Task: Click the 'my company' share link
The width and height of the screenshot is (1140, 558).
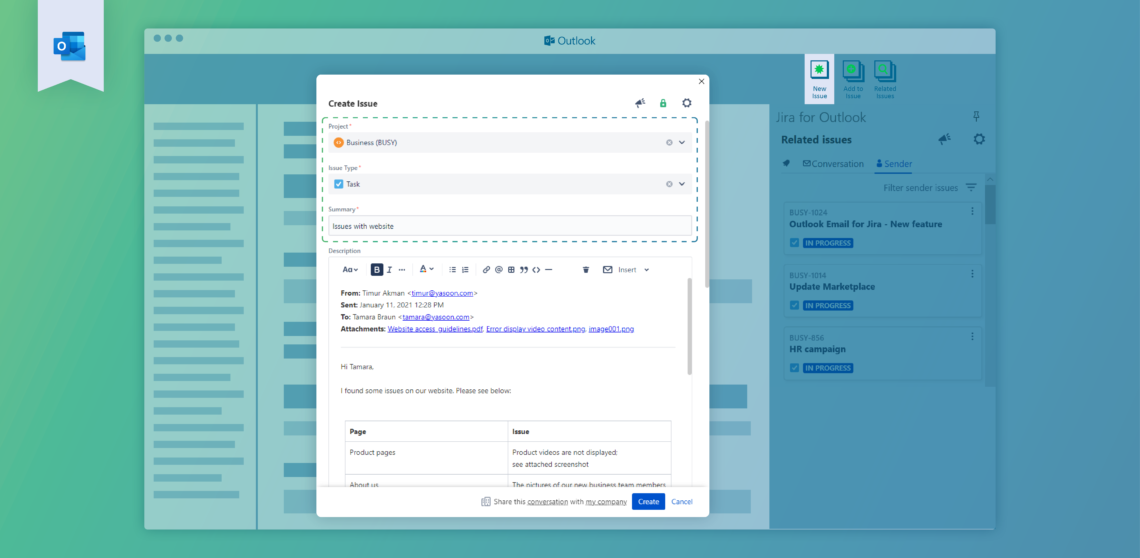Action: point(606,502)
